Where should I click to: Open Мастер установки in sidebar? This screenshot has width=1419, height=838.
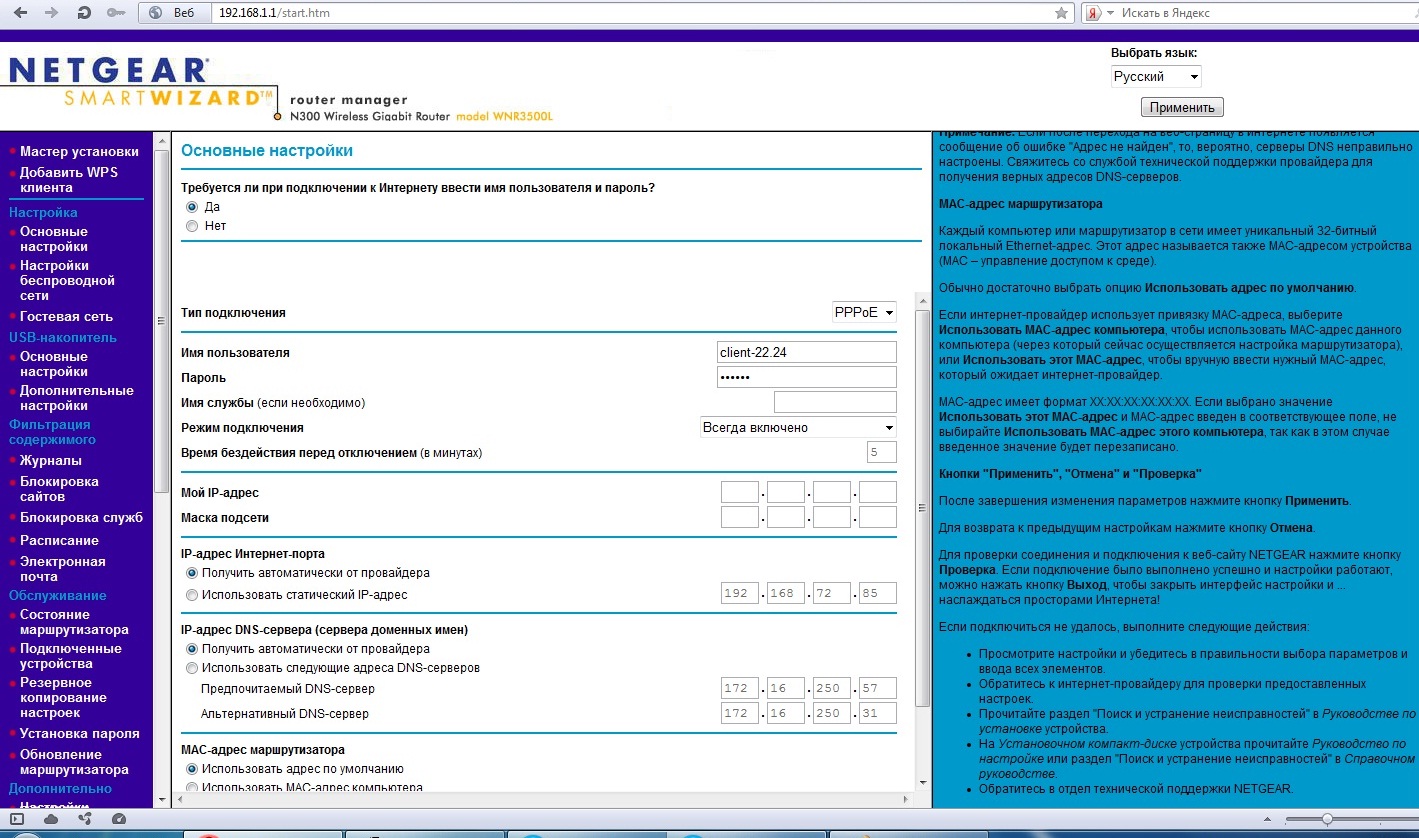coord(79,151)
